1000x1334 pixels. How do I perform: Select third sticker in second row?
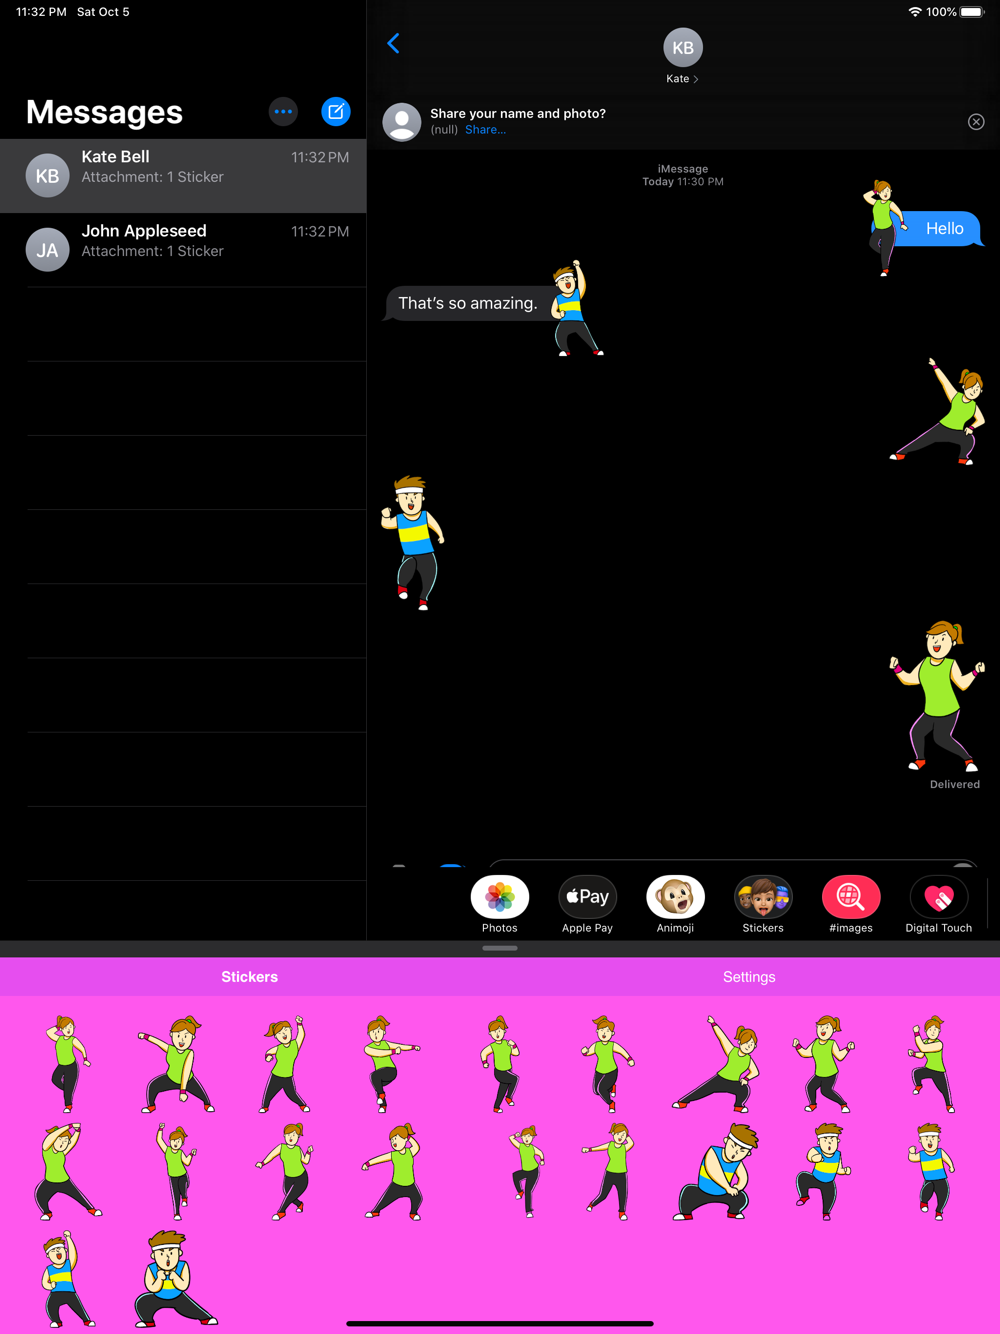point(285,1171)
